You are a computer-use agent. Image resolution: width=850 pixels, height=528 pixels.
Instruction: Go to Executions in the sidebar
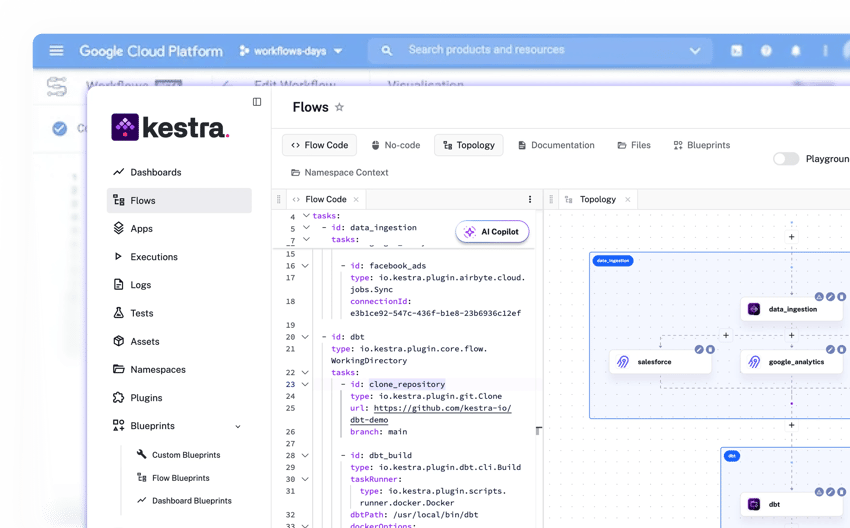[x=153, y=257]
